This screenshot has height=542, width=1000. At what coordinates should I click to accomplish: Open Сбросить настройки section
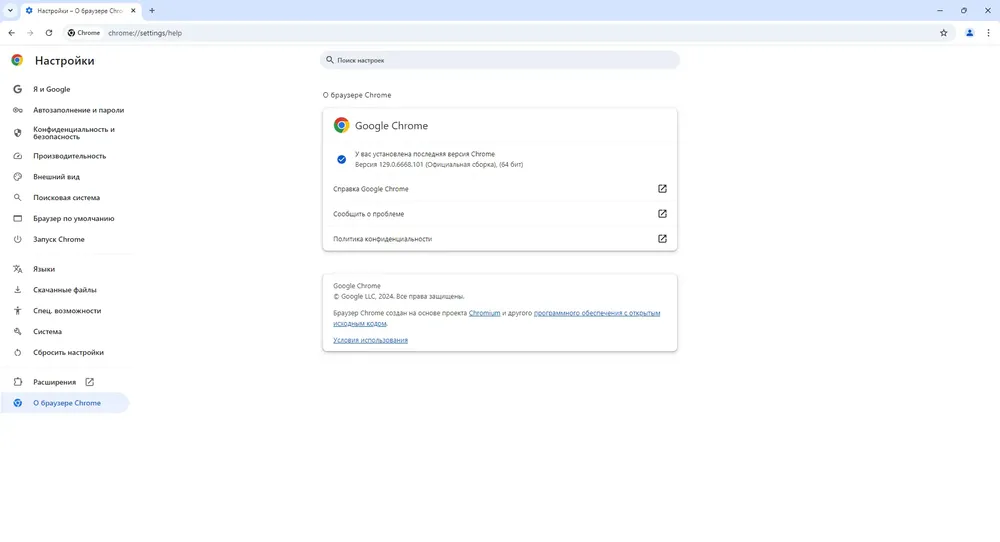68,352
